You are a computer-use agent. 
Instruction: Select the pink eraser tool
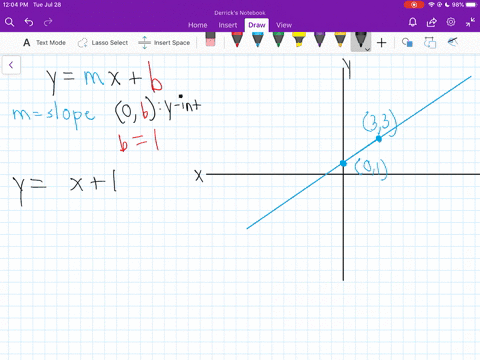(210, 39)
